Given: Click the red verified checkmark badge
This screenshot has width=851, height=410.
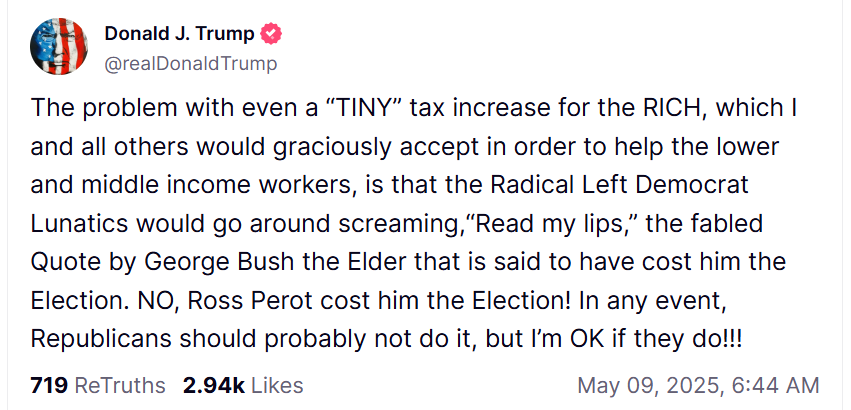Looking at the screenshot, I should (x=271, y=34).
